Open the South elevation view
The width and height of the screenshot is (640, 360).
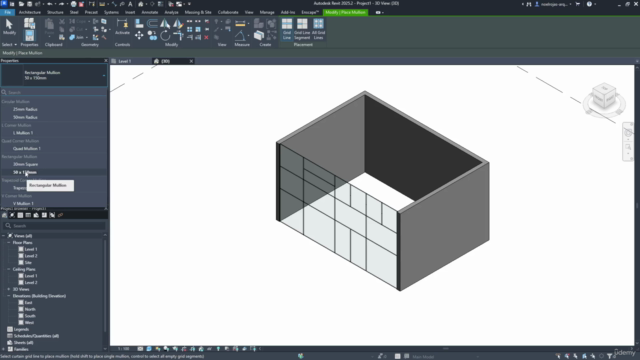click(30, 316)
